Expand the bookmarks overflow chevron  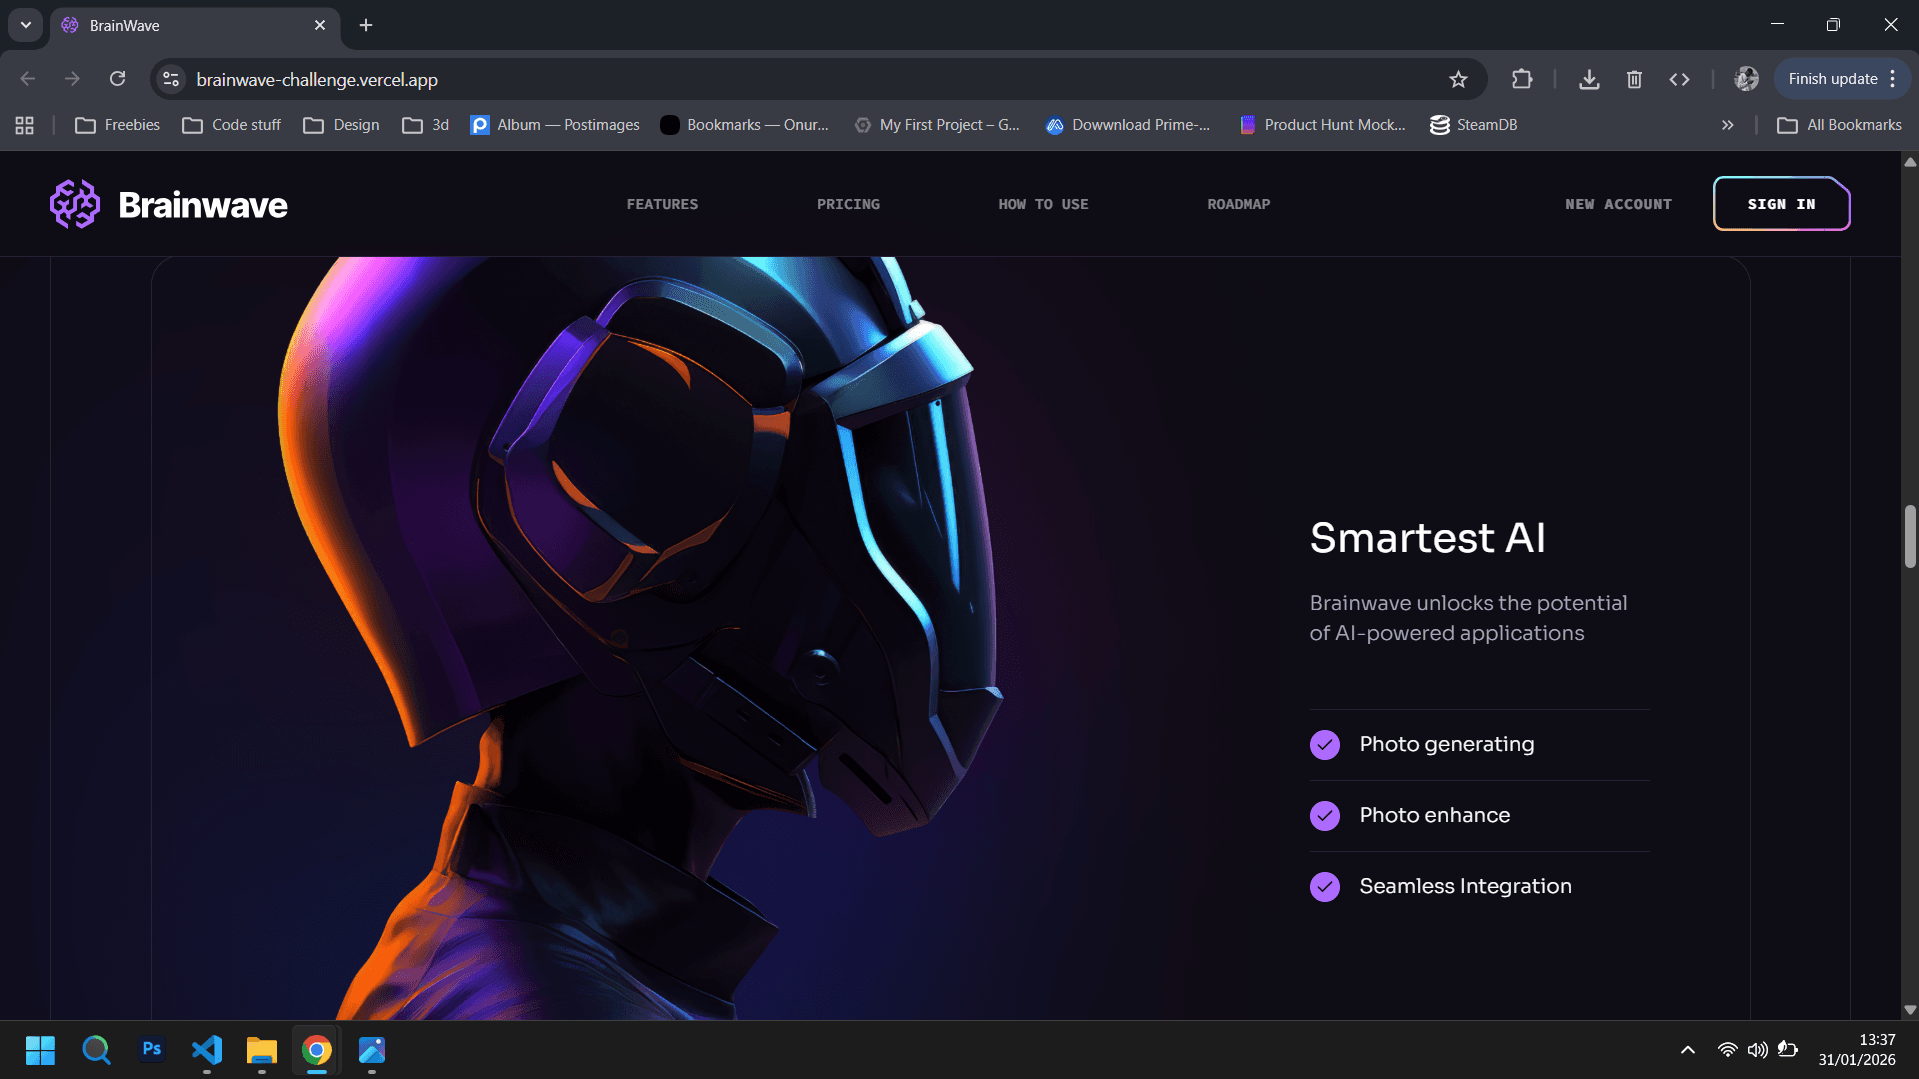(x=1727, y=125)
